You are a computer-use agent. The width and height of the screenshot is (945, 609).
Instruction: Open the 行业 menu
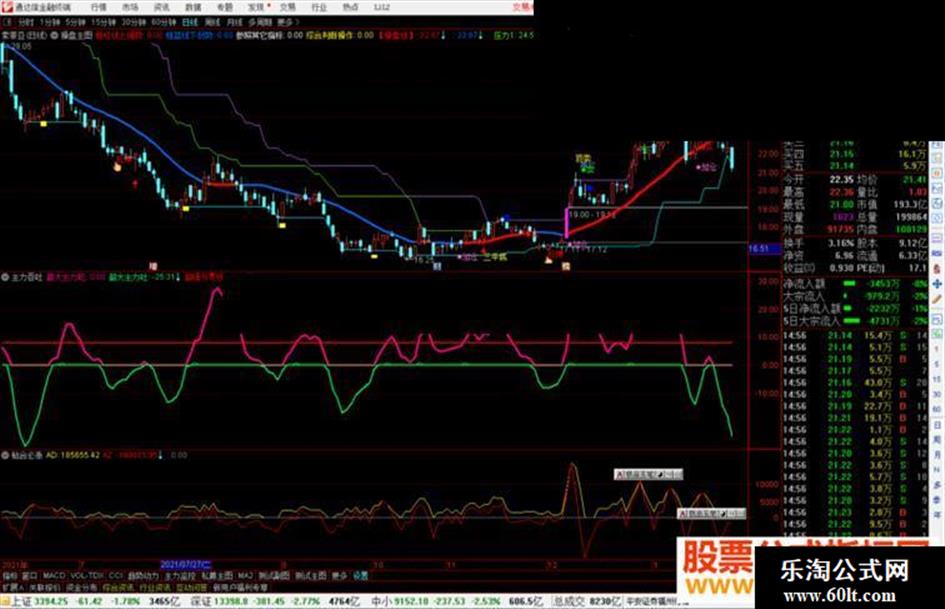(319, 7)
